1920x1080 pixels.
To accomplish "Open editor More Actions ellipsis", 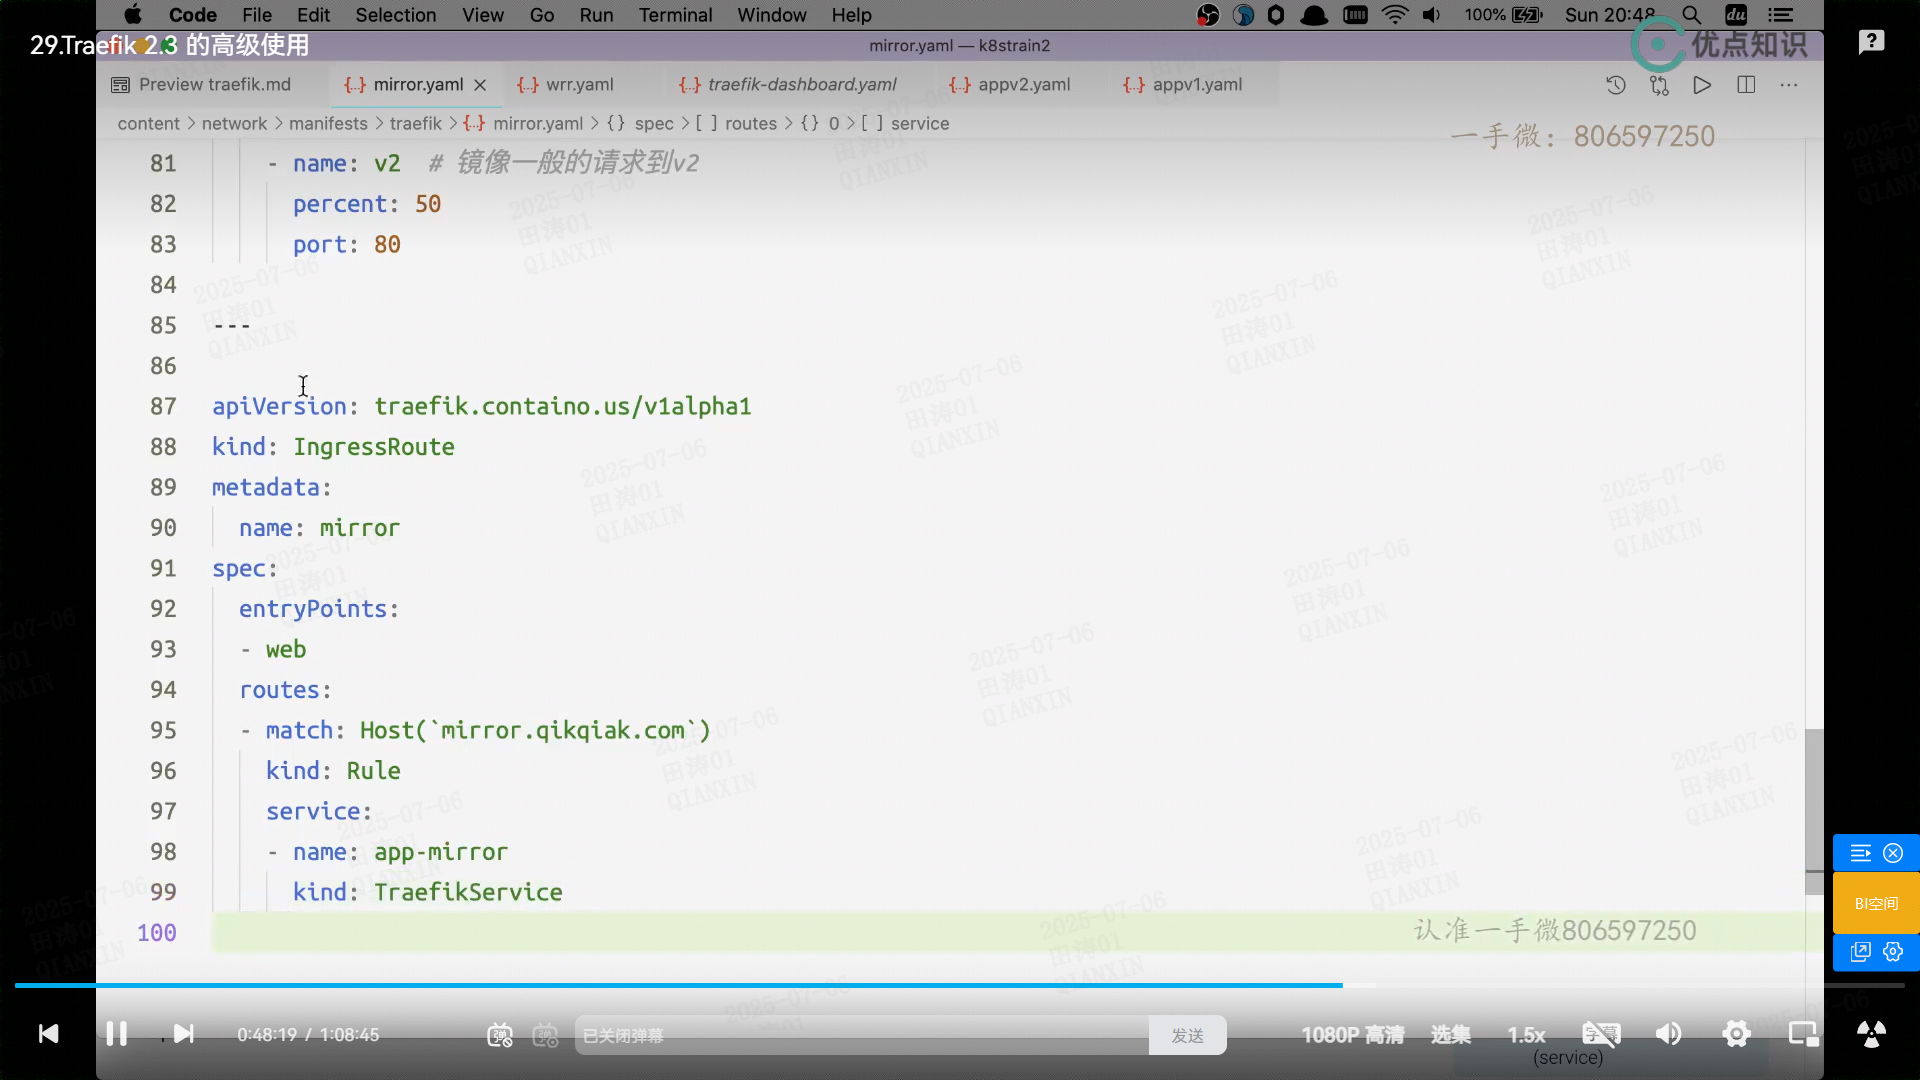I will 1789,85.
